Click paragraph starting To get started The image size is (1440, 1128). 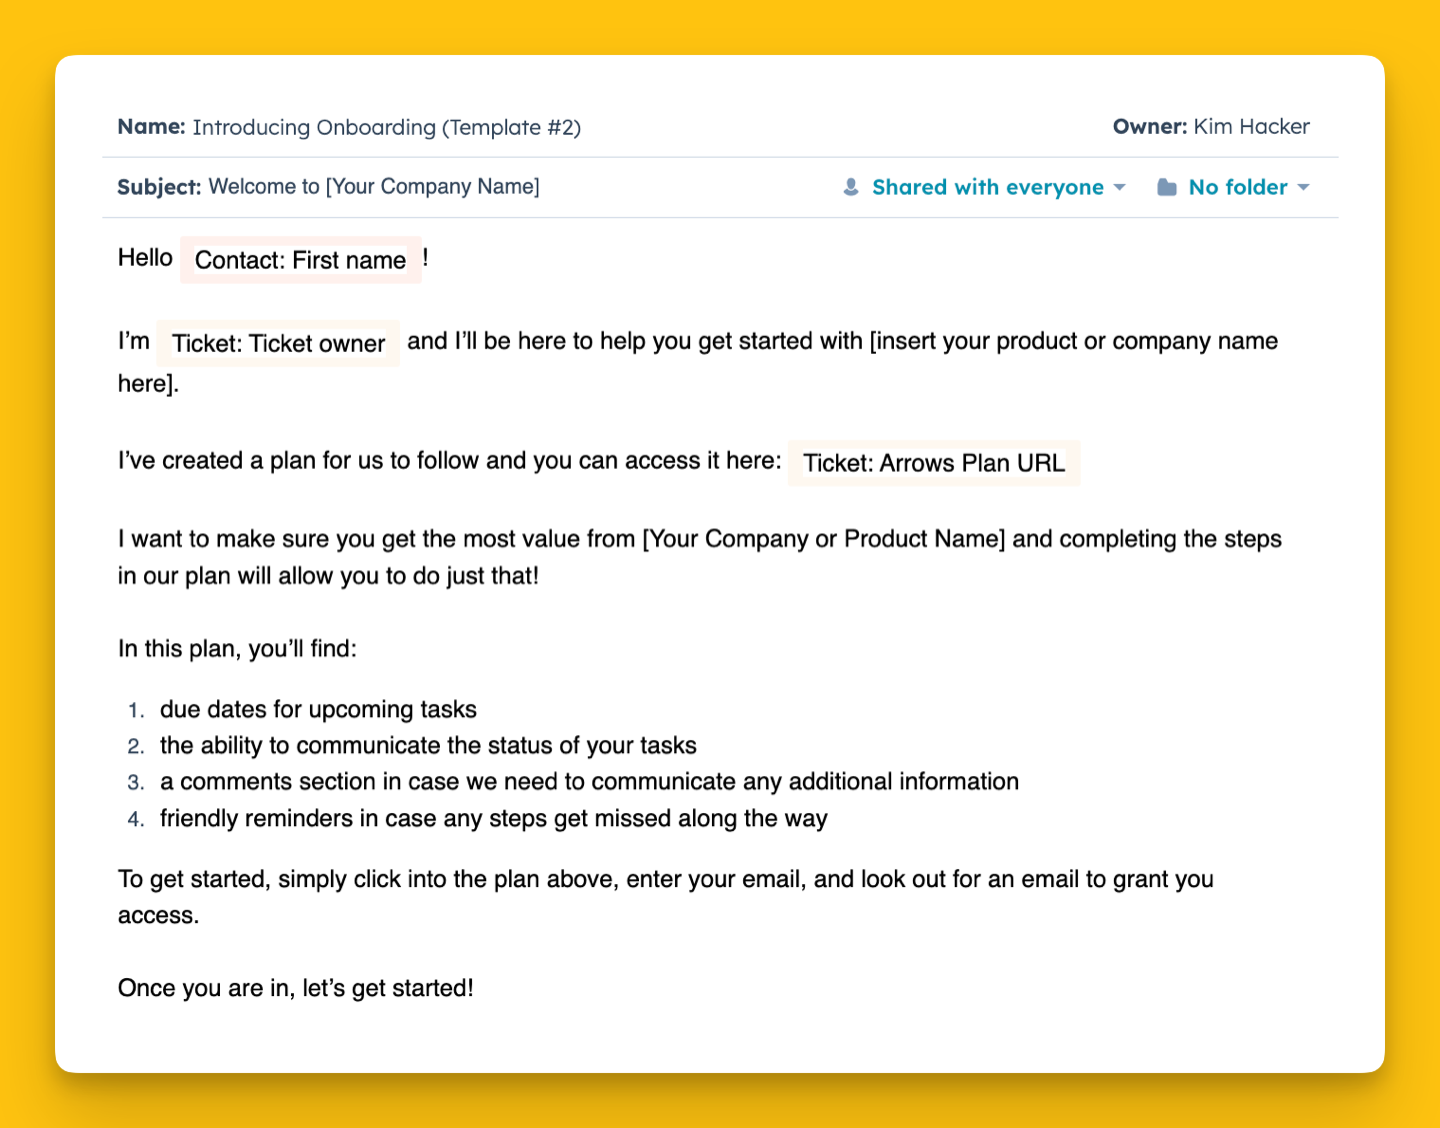[x=666, y=897]
